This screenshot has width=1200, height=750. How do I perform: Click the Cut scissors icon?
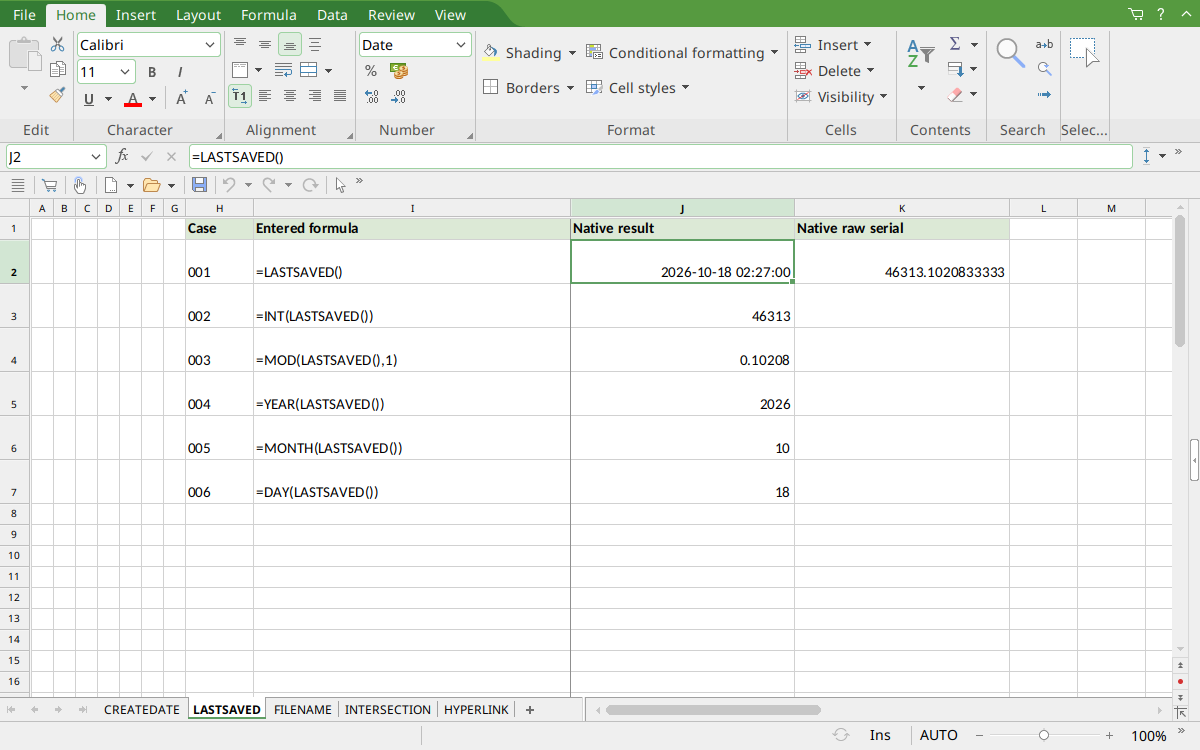coord(57,45)
